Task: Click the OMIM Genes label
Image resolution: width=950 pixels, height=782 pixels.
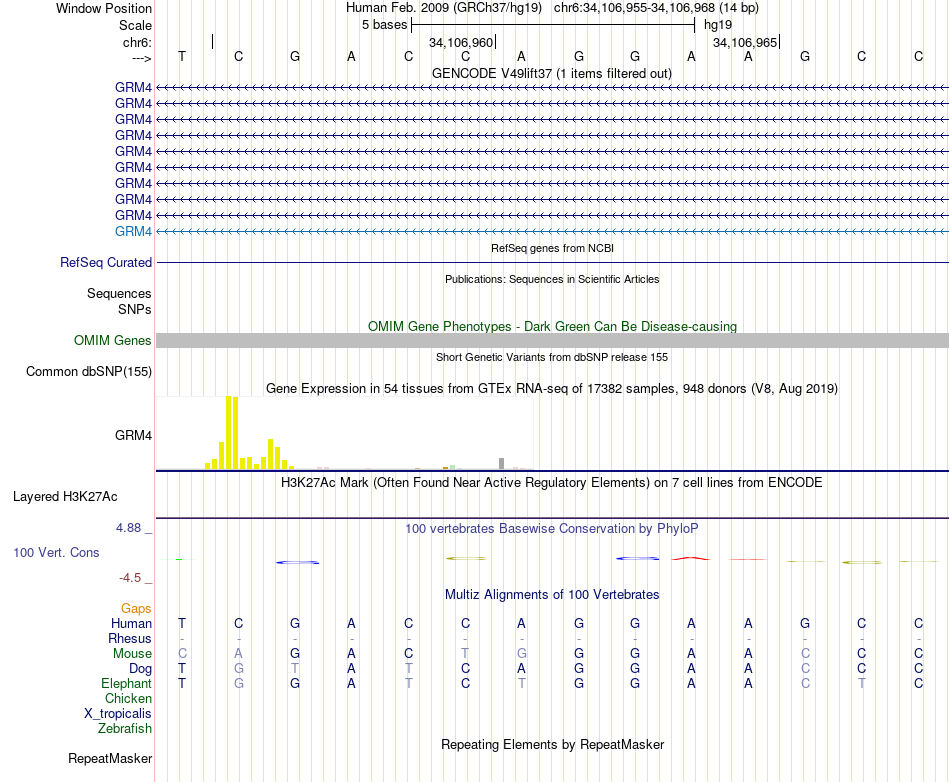Action: 113,340
